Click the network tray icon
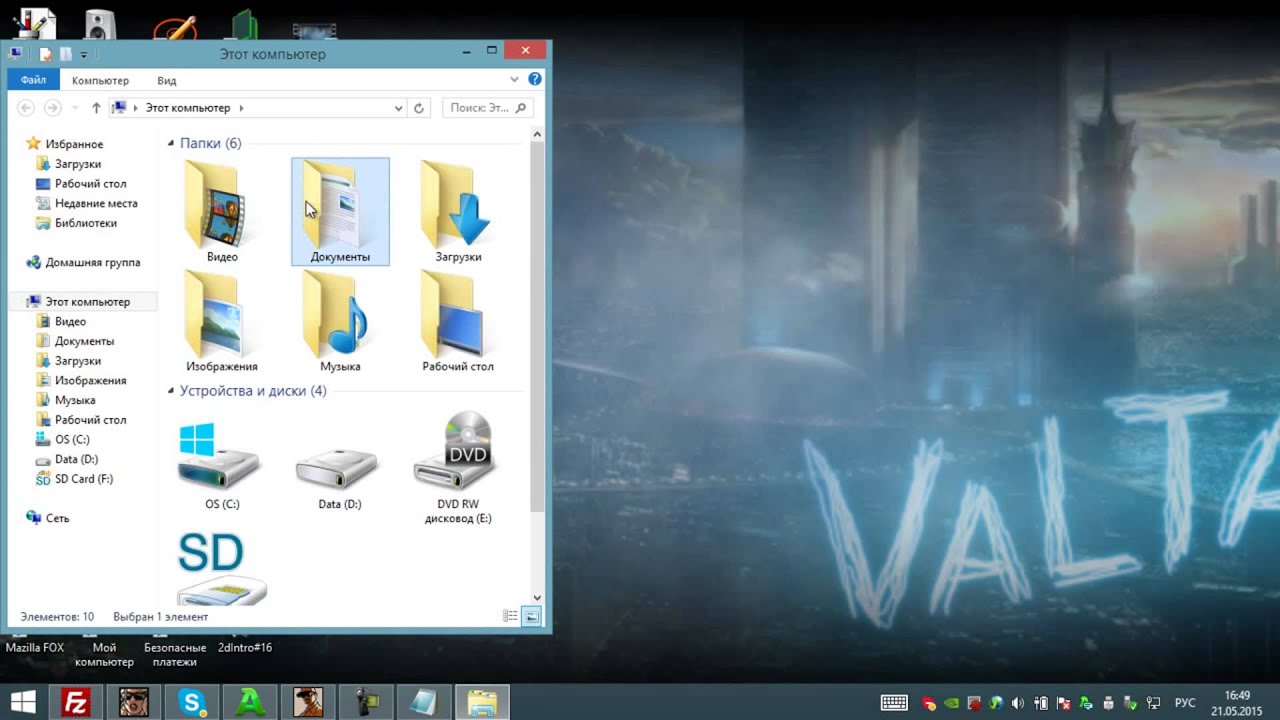1280x720 pixels. click(x=1153, y=703)
